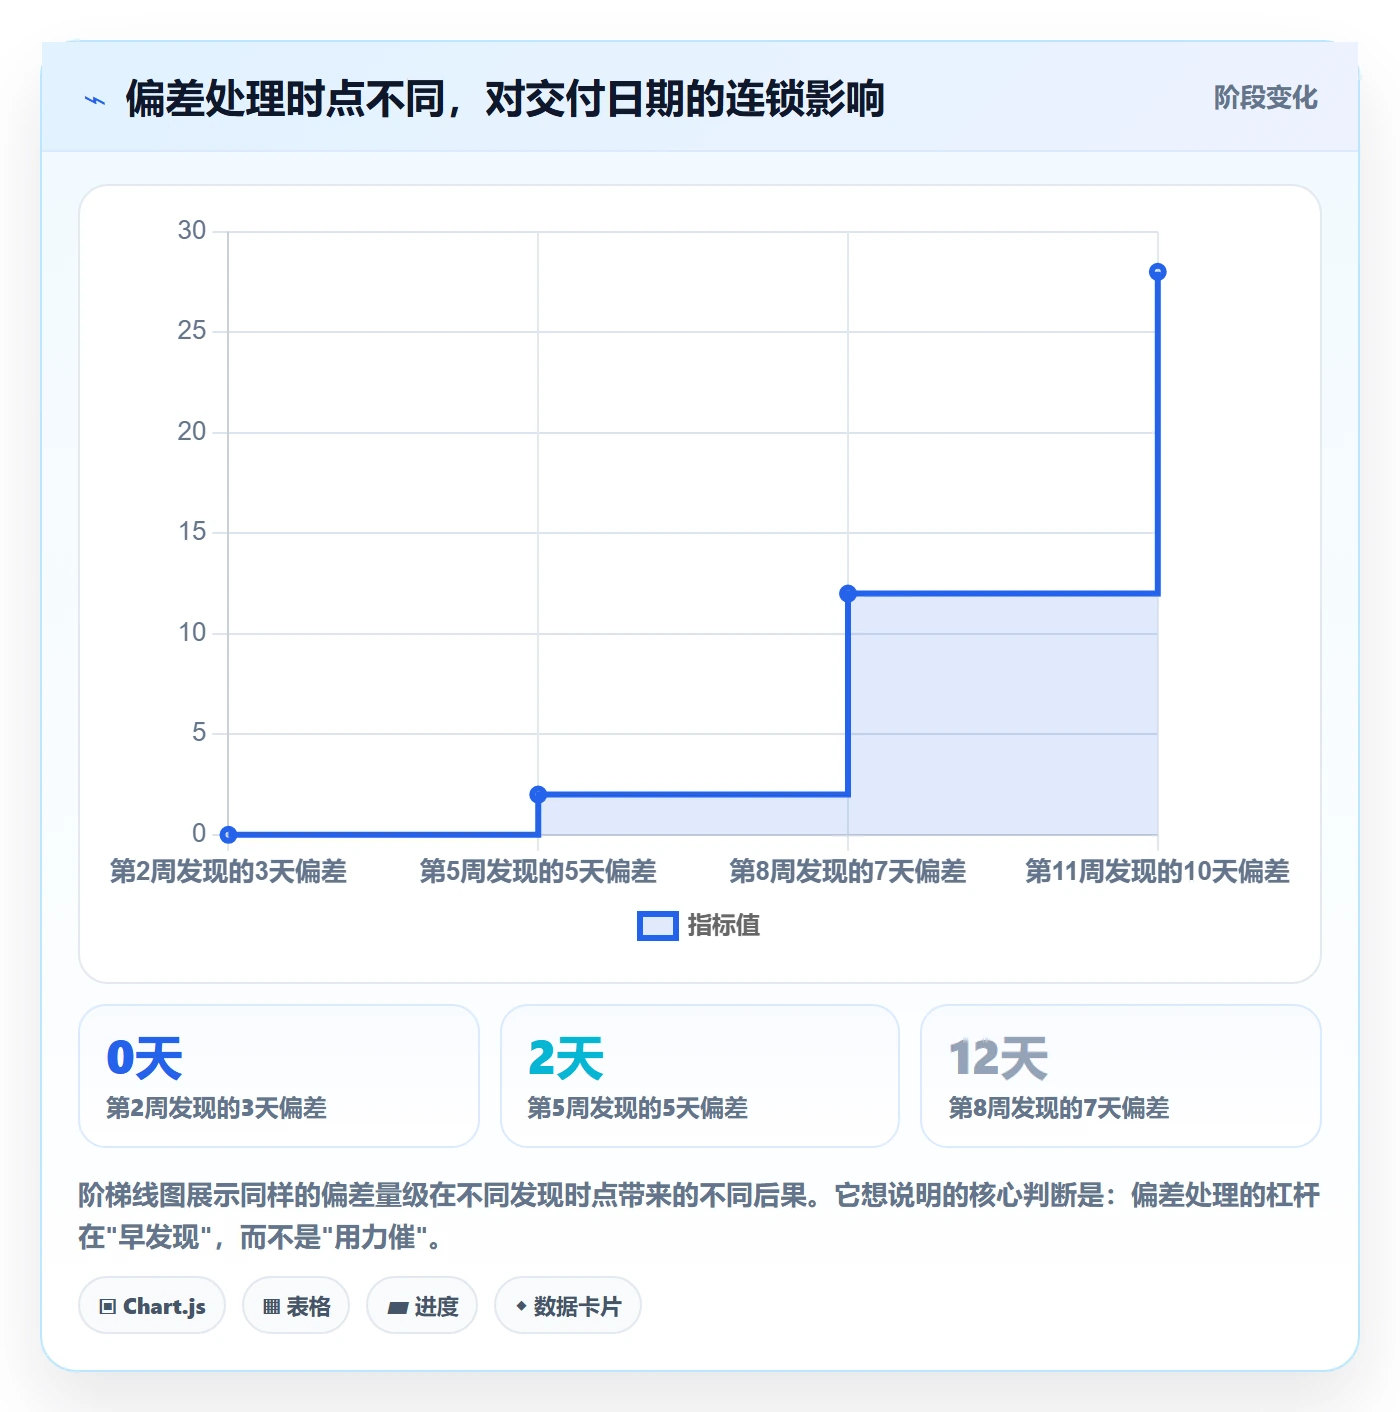Viewport: 1400px width, 1412px height.
Task: Select the data point at 第11周发现的10天偏差
Action: [x=1158, y=271]
